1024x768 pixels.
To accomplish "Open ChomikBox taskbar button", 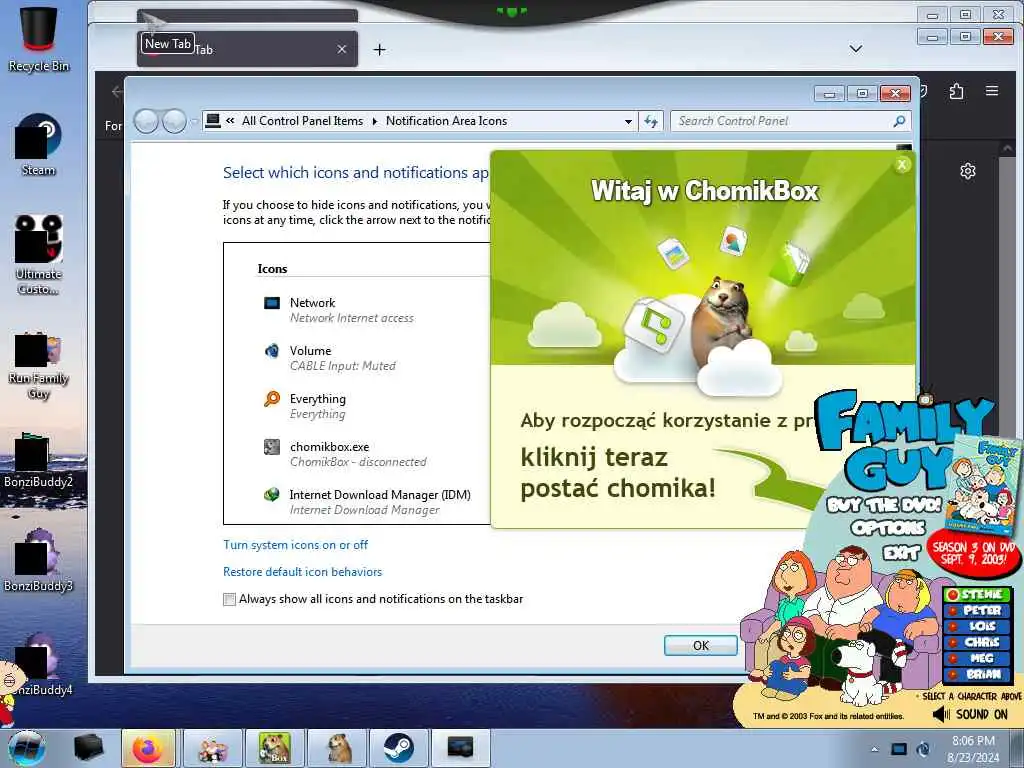I will 274,748.
